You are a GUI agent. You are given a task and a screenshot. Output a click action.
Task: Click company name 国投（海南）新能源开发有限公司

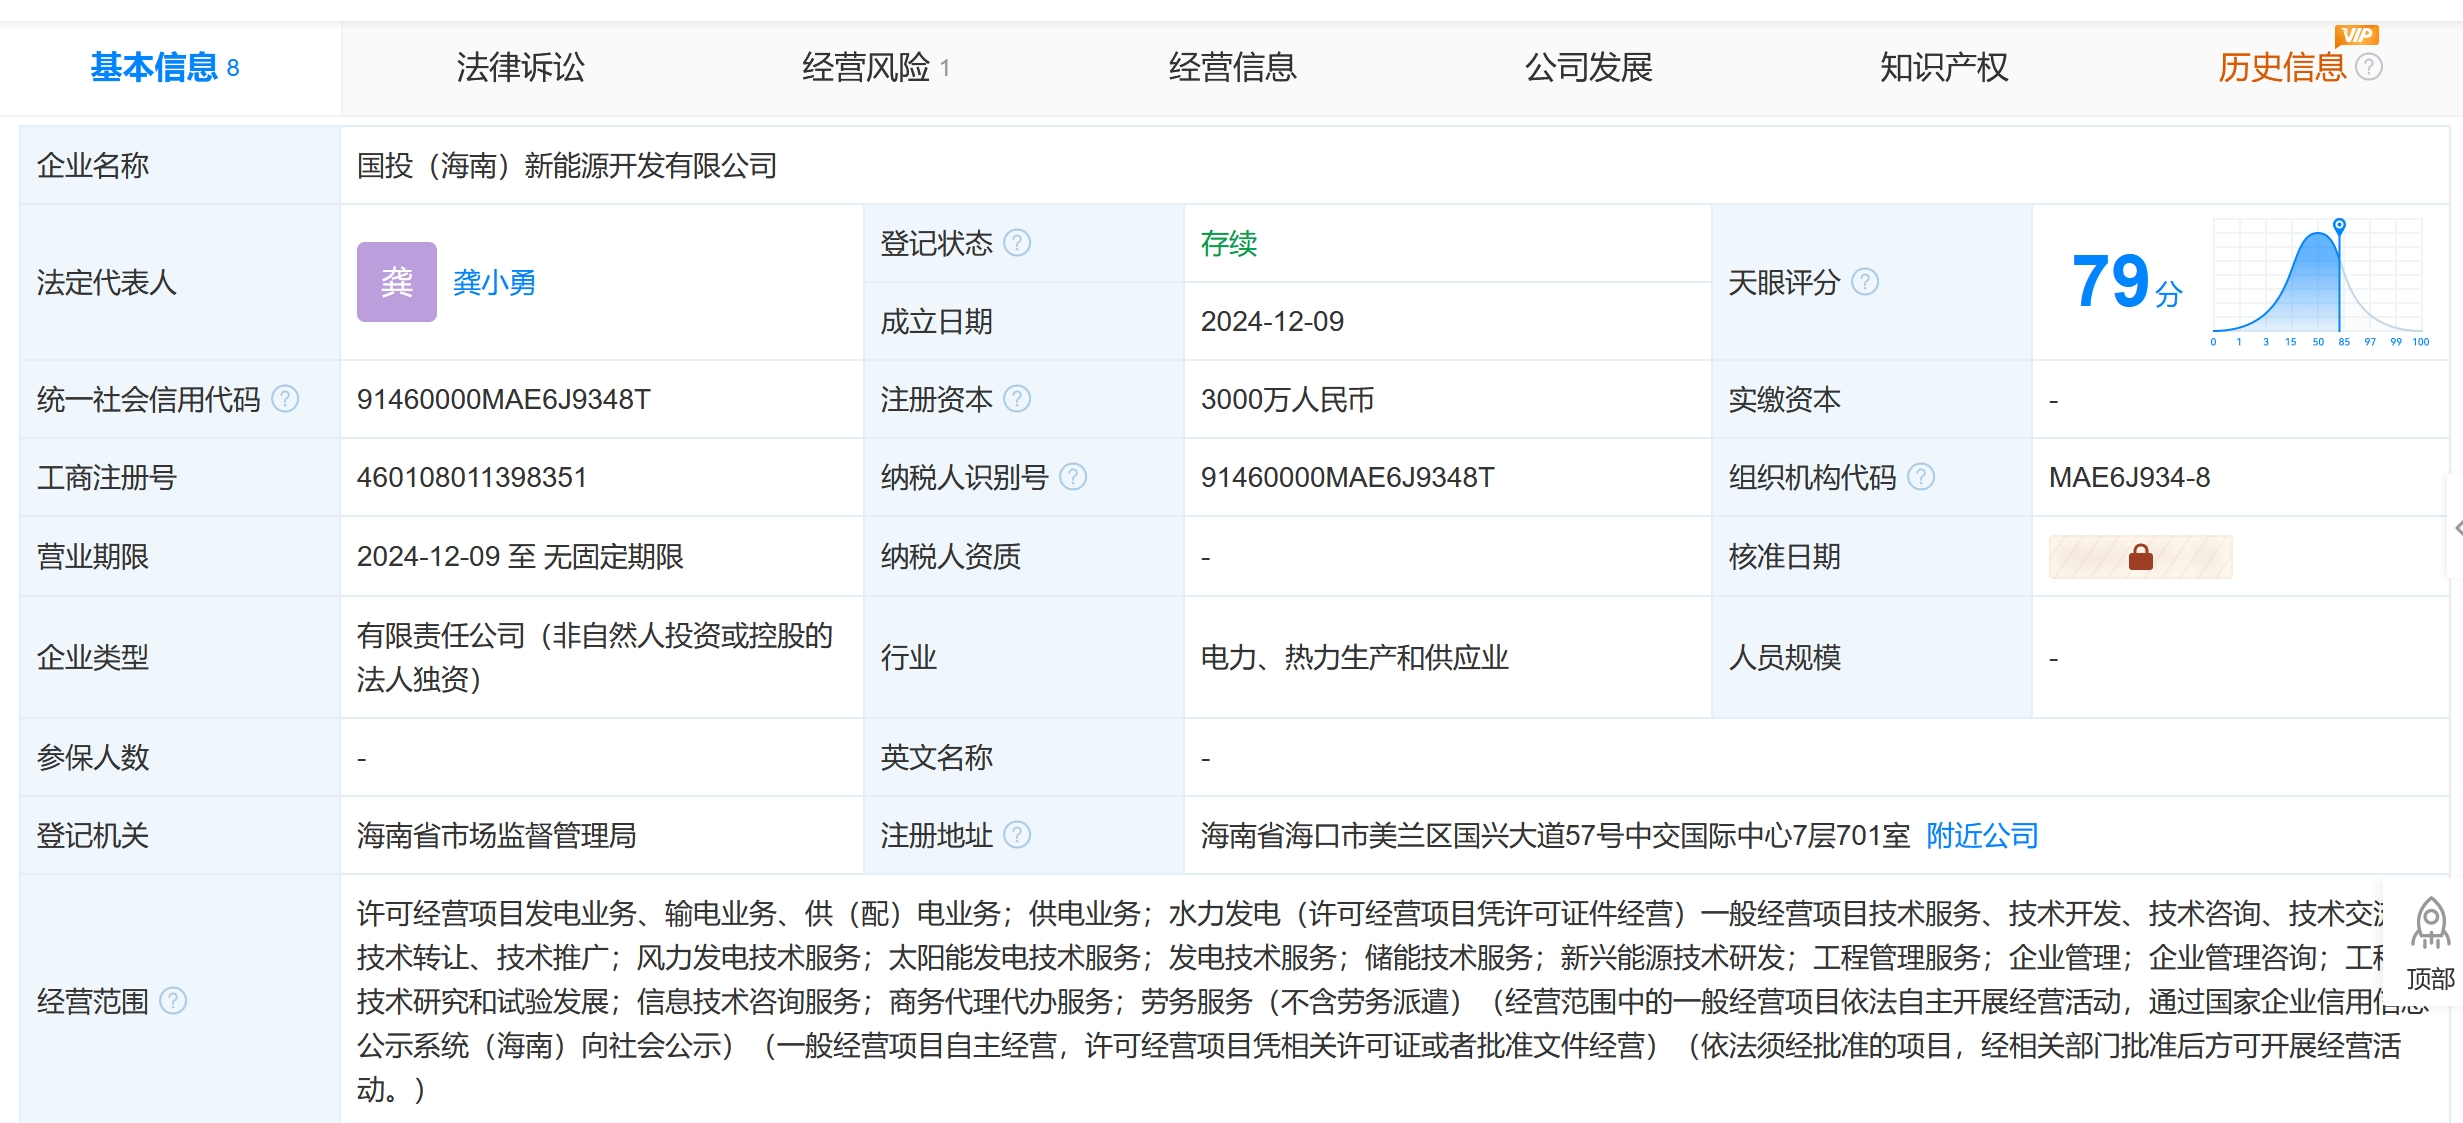[567, 165]
